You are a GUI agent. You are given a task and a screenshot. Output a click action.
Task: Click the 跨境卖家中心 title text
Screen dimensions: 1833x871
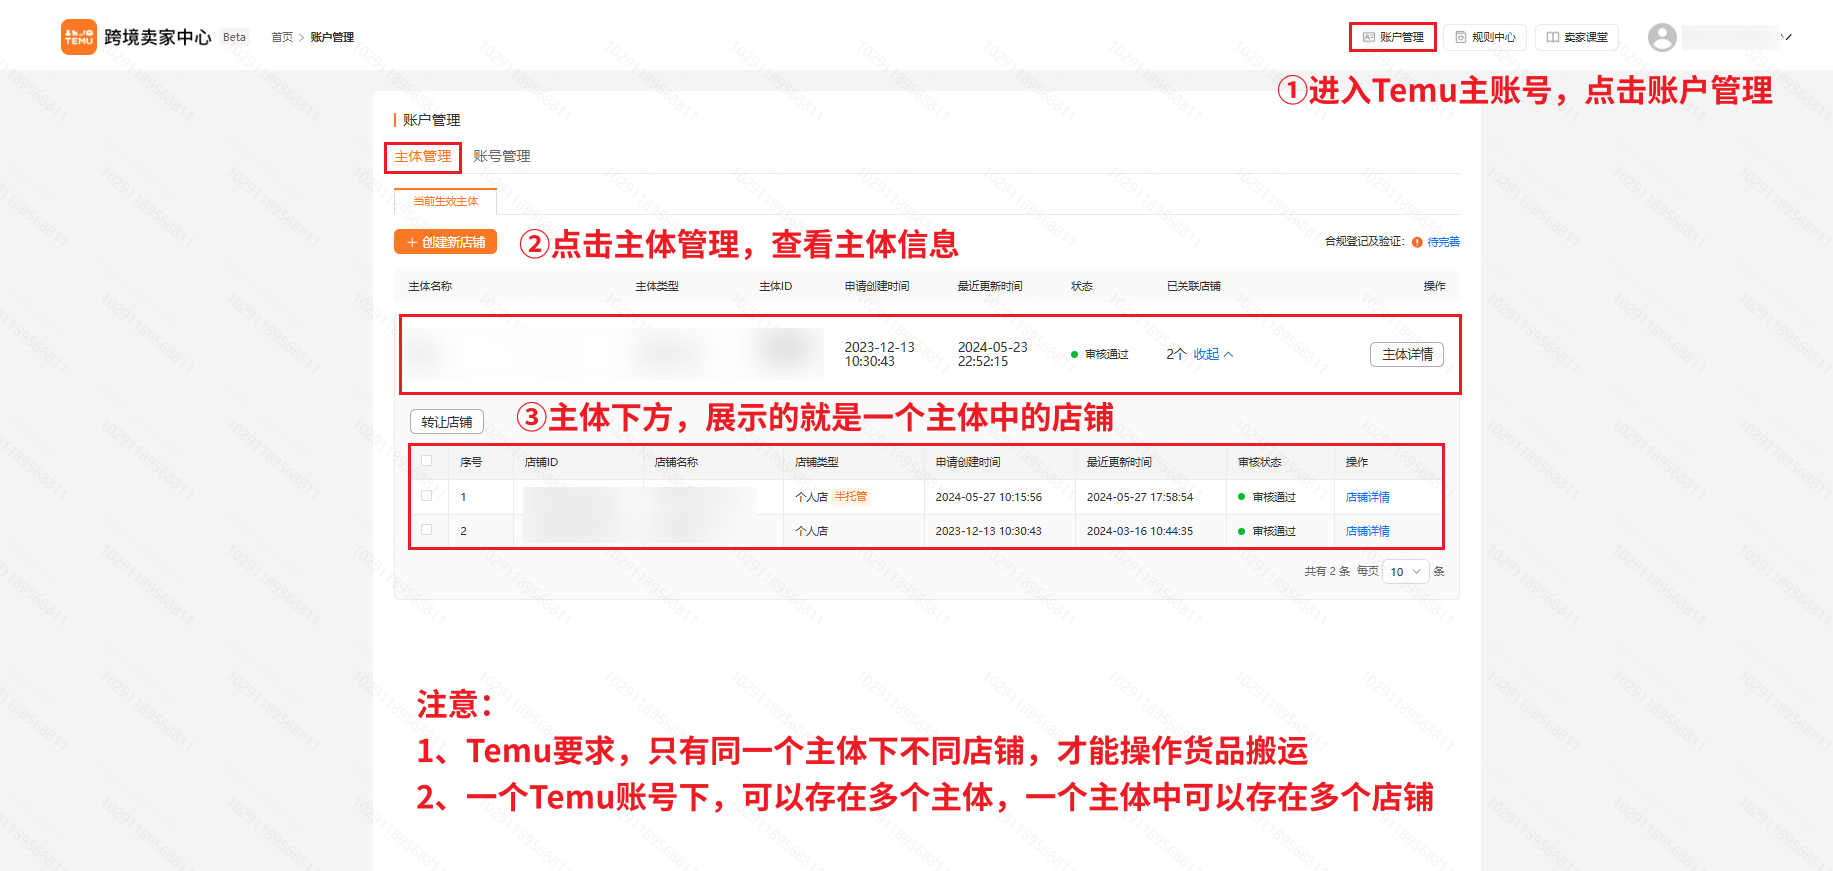[158, 37]
